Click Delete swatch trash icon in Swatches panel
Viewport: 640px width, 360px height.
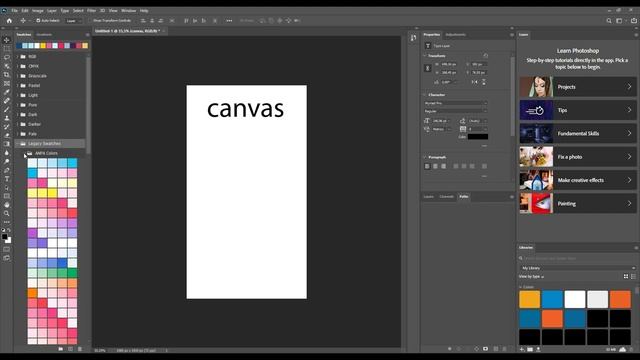pyautogui.click(x=80, y=349)
